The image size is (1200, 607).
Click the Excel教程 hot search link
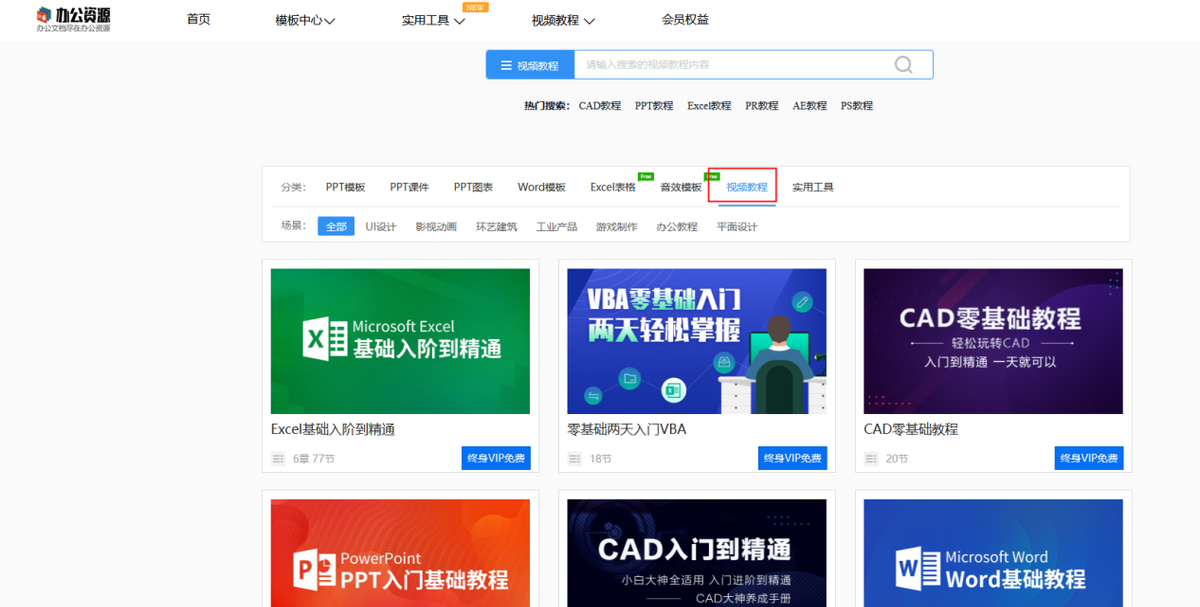709,106
